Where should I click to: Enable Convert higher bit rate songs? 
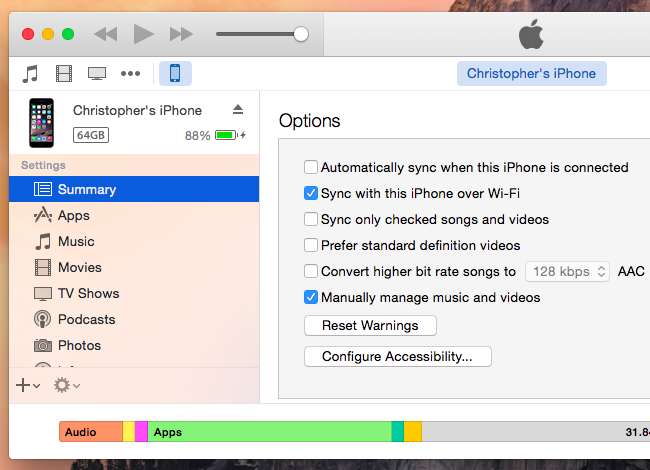pyautogui.click(x=311, y=271)
